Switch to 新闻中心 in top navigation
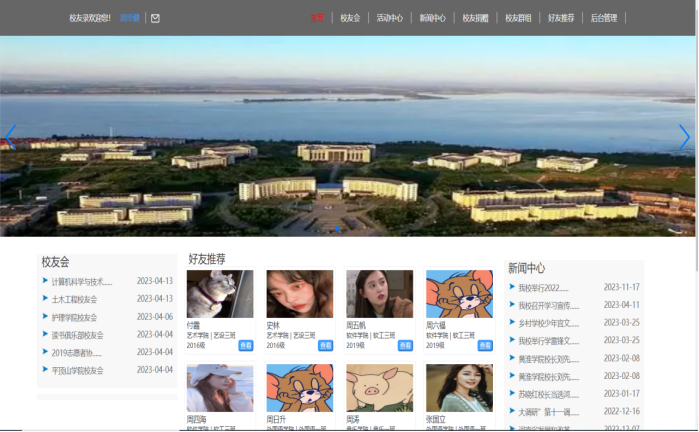Viewport: 699px width, 432px height. [x=432, y=18]
